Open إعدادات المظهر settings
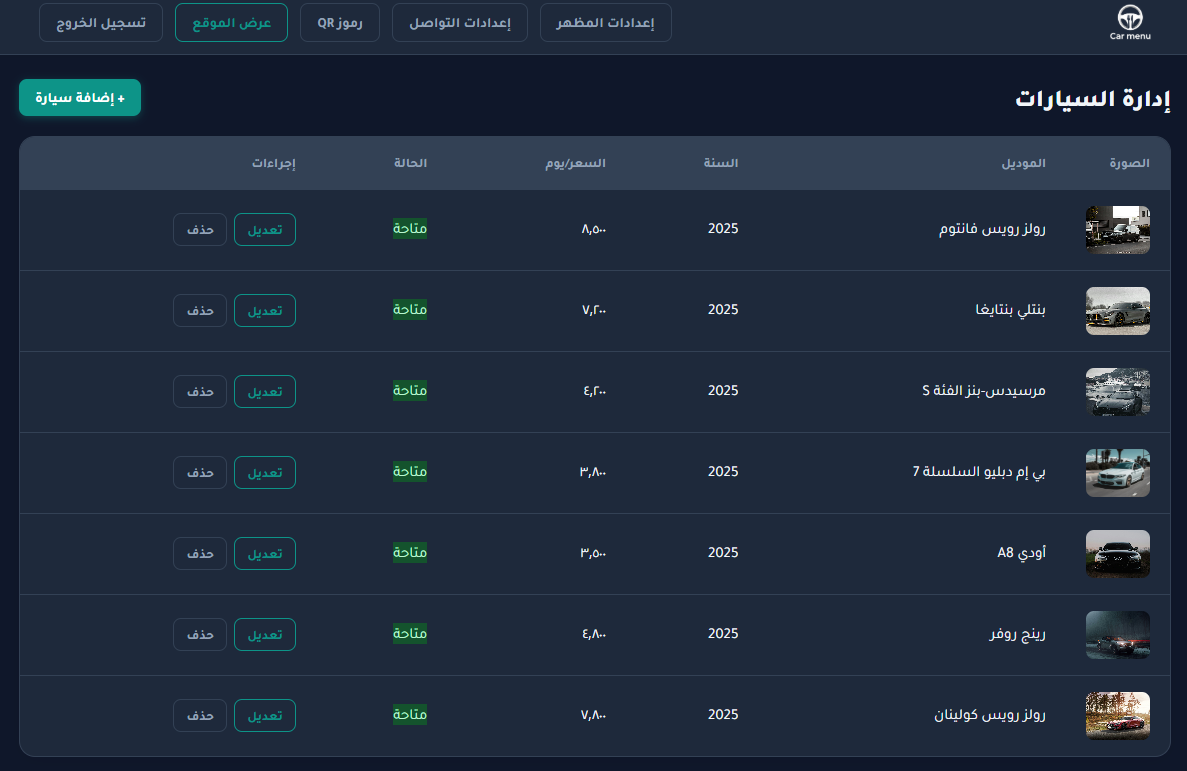The height and width of the screenshot is (771, 1187). [605, 22]
